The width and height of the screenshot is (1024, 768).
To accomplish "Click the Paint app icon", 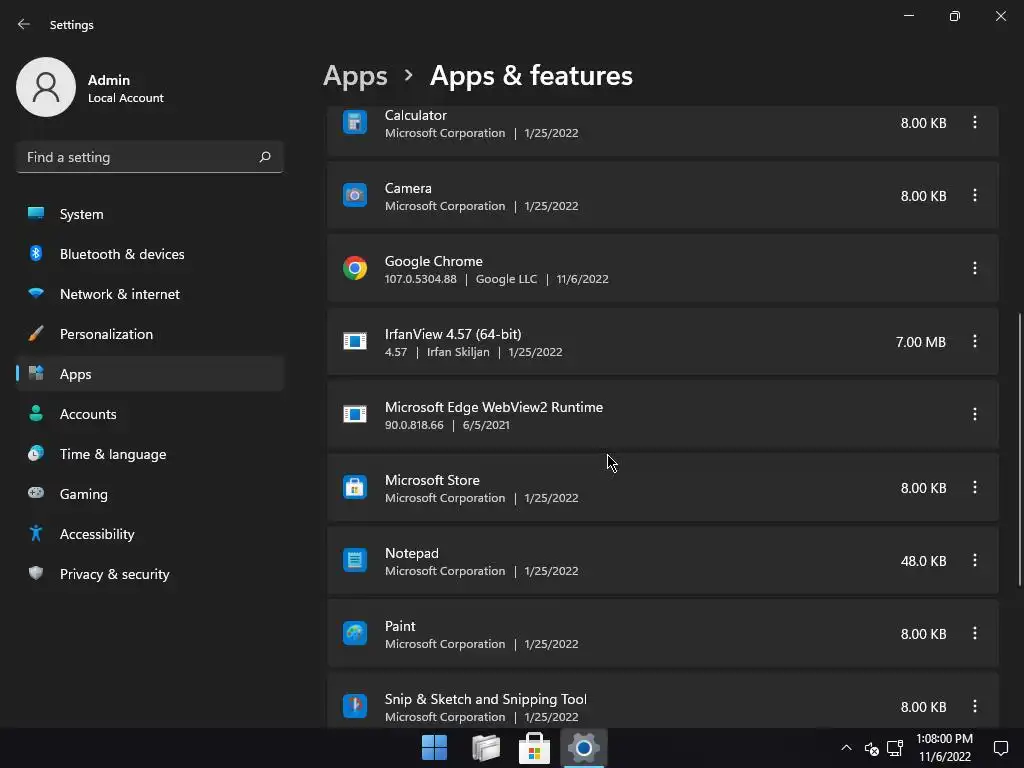I will (x=355, y=634).
